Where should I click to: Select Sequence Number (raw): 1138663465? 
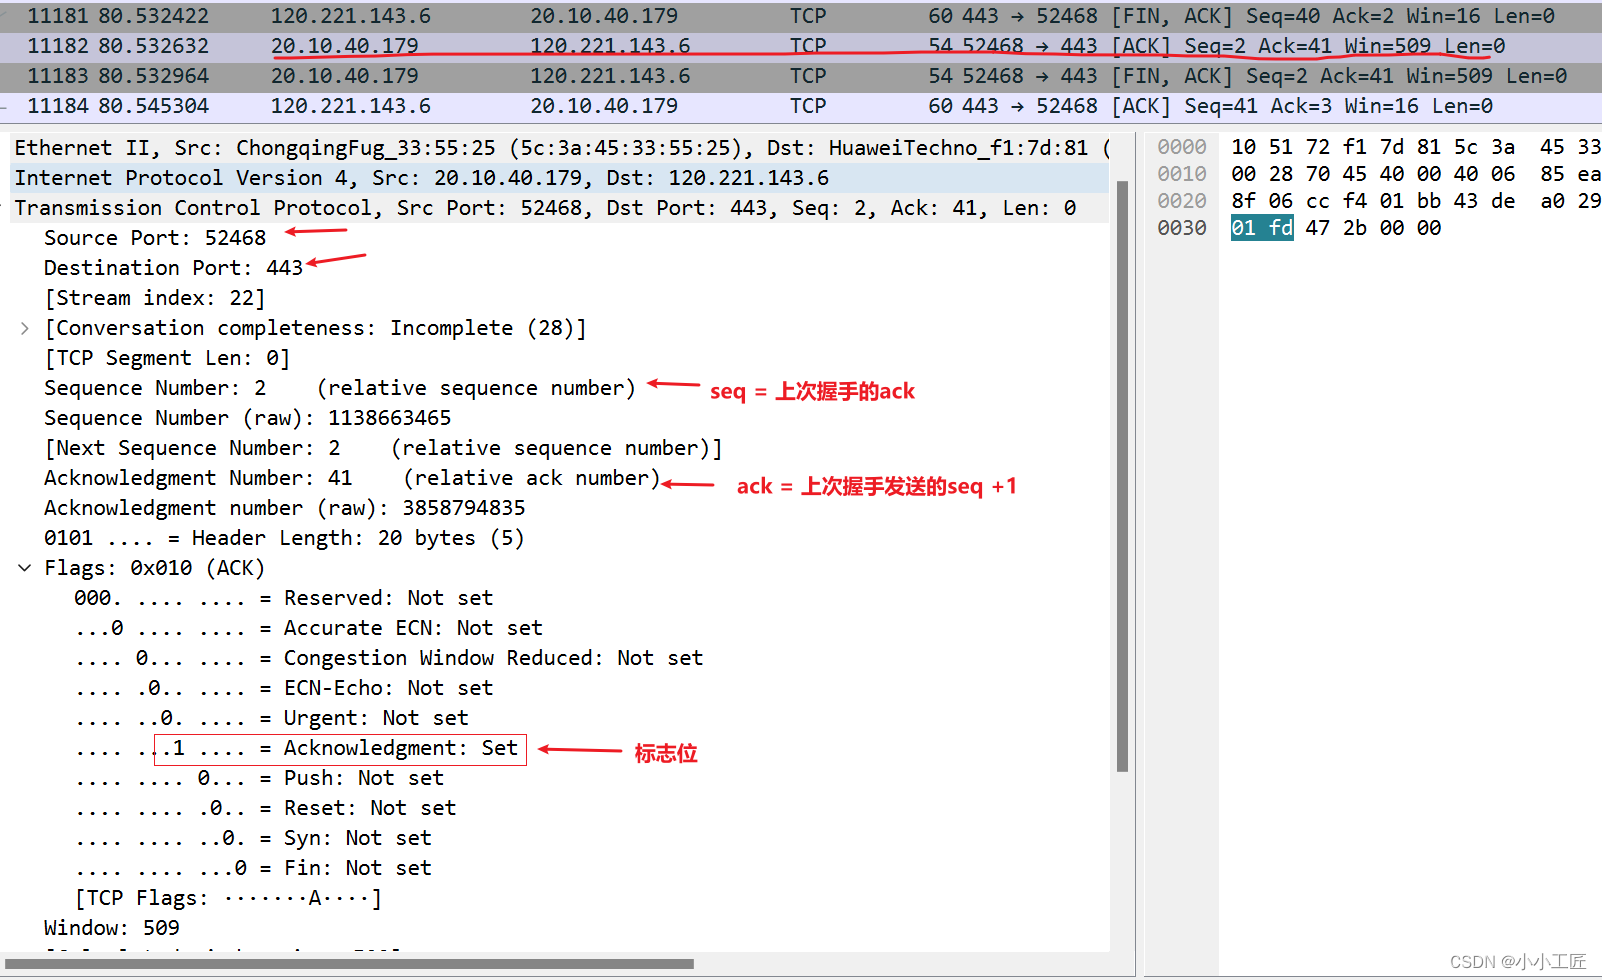click(x=247, y=418)
